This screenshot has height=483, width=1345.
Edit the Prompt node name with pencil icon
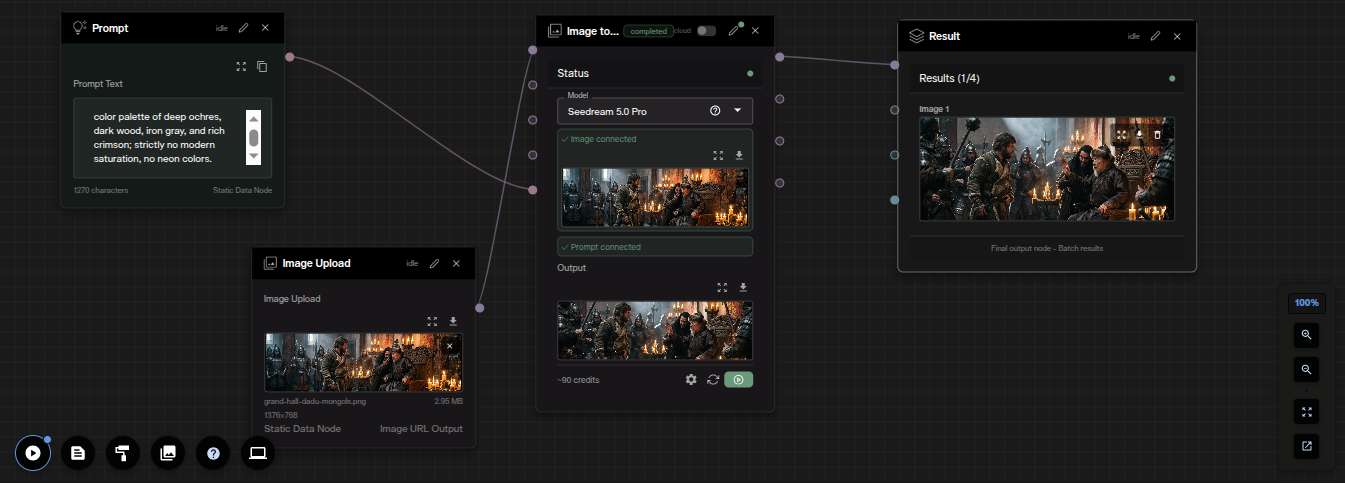coord(243,28)
